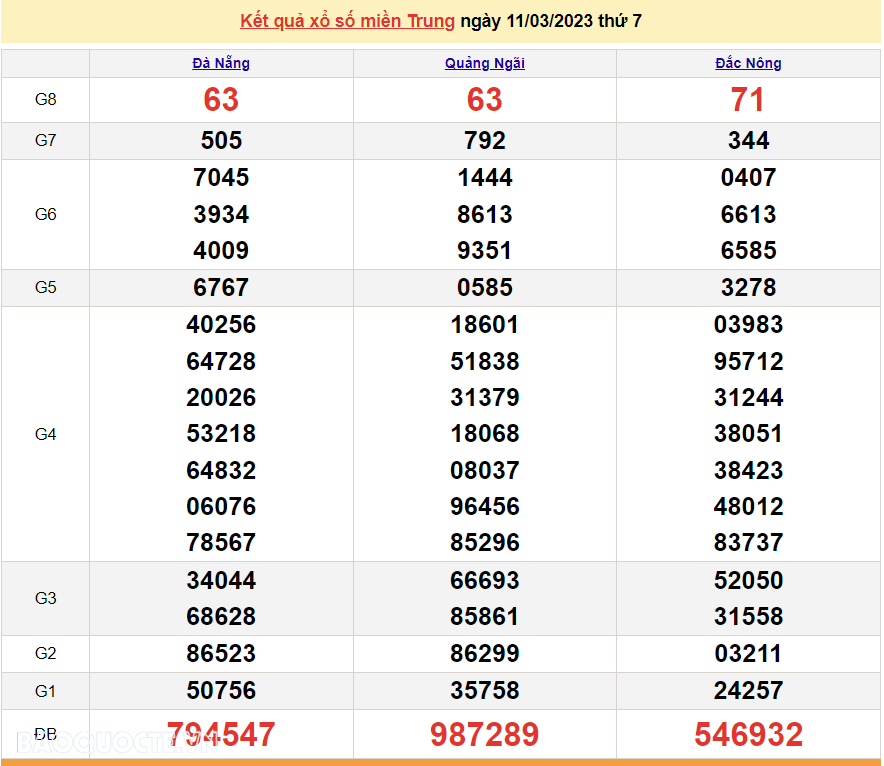Select the G6 prize row label
The width and height of the screenshot is (884, 766).
(46, 214)
